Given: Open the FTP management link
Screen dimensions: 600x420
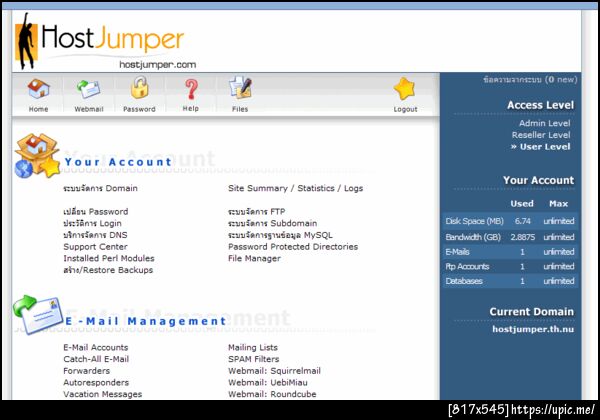Looking at the screenshot, I should (257, 212).
